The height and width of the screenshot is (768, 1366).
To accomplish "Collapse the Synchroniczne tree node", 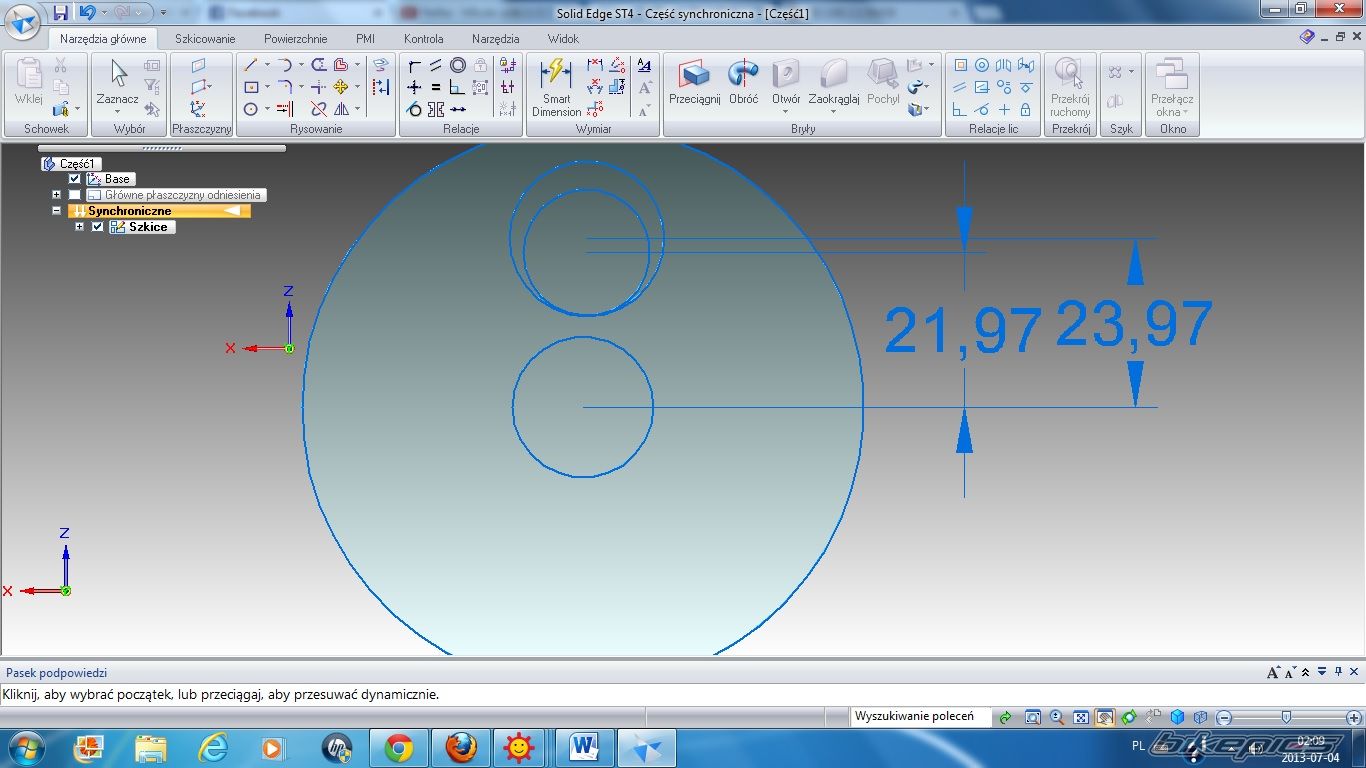I will (57, 211).
